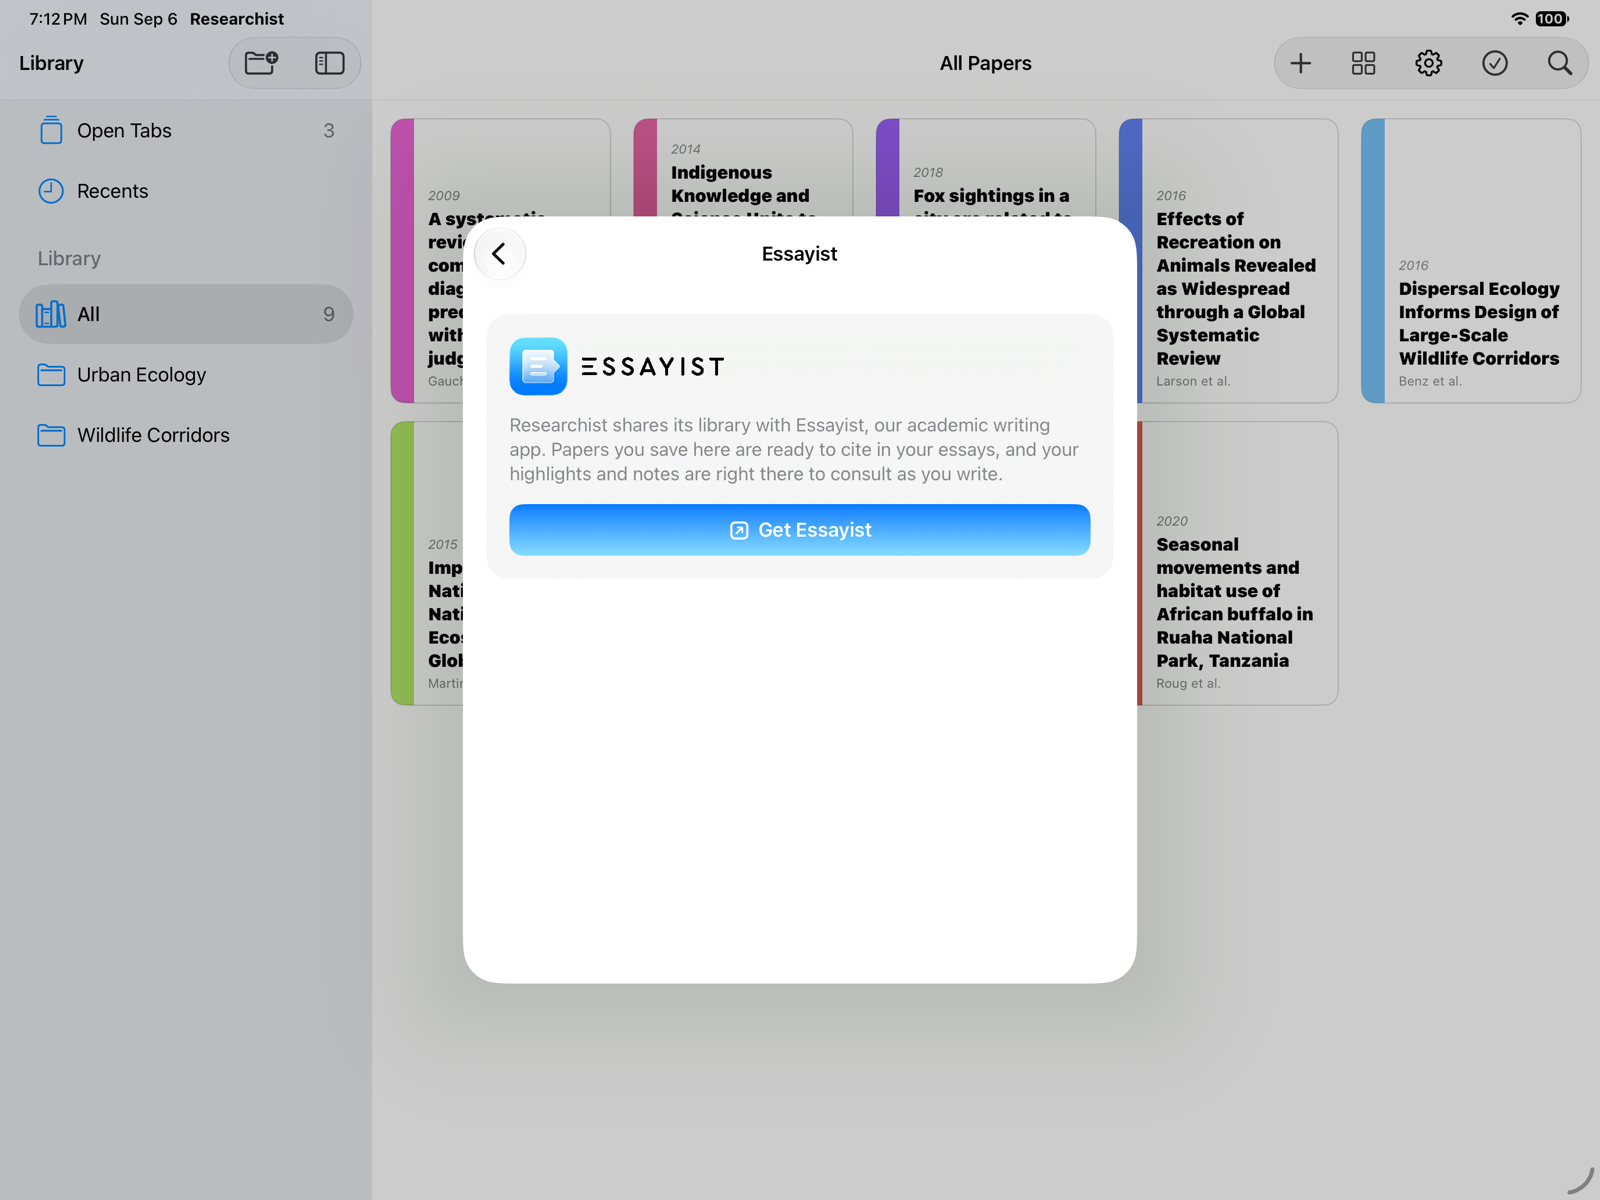The width and height of the screenshot is (1600, 1200).
Task: Open the Wildlife Corridors folder
Action: pyautogui.click(x=186, y=435)
